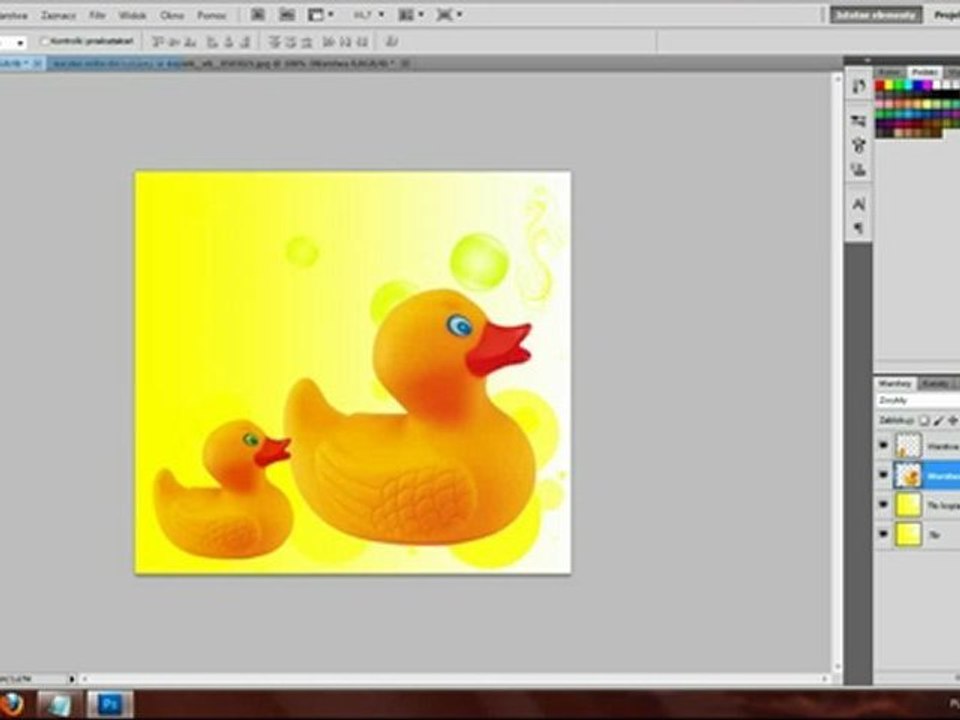Align left edges of layers
The image size is (960, 720).
[x=212, y=42]
